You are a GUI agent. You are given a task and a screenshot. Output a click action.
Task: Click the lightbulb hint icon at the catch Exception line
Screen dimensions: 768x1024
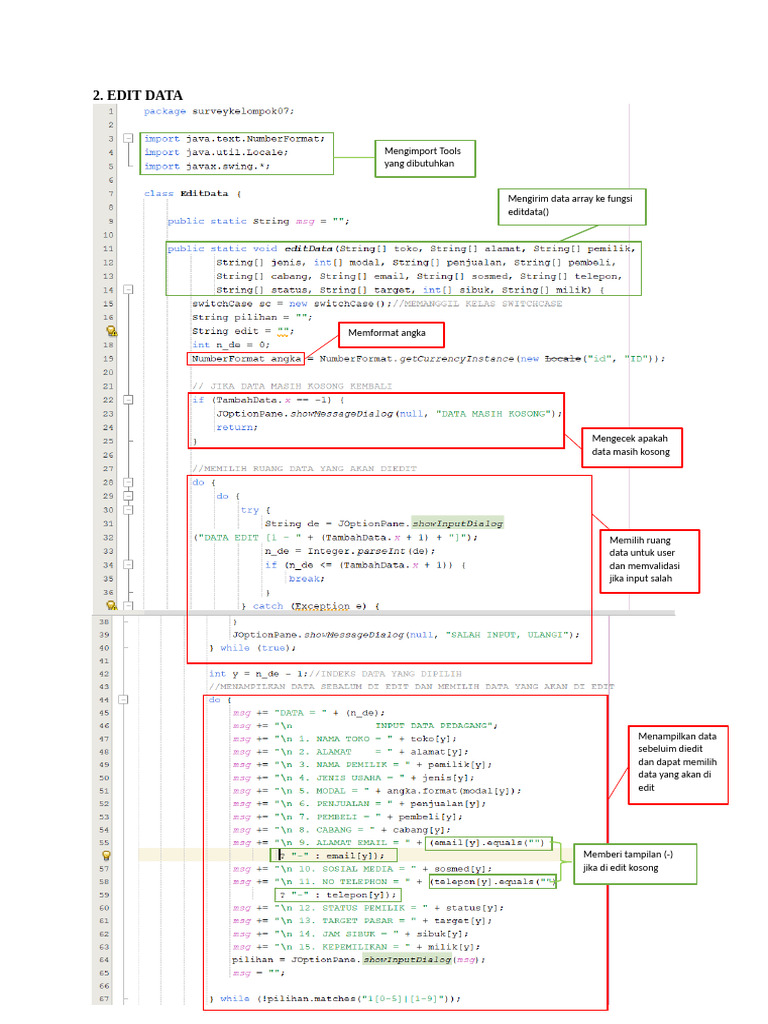(x=112, y=605)
